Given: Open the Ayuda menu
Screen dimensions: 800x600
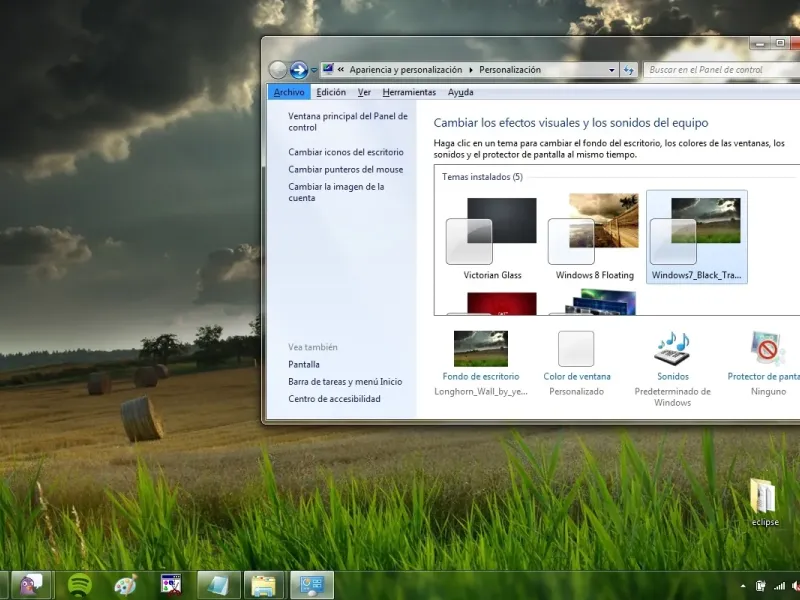Looking at the screenshot, I should tap(461, 92).
